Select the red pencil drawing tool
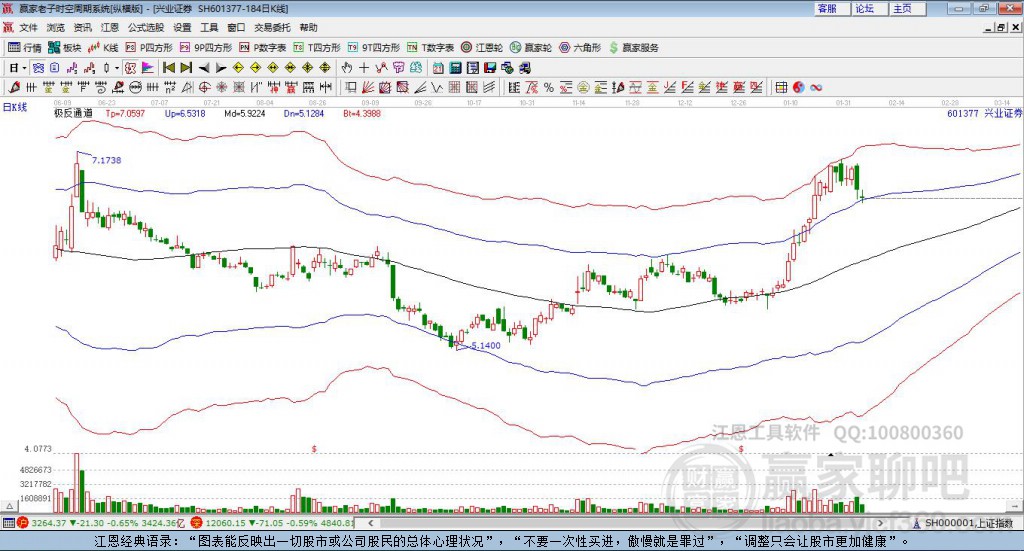The height and width of the screenshot is (551, 1024). tap(14, 87)
